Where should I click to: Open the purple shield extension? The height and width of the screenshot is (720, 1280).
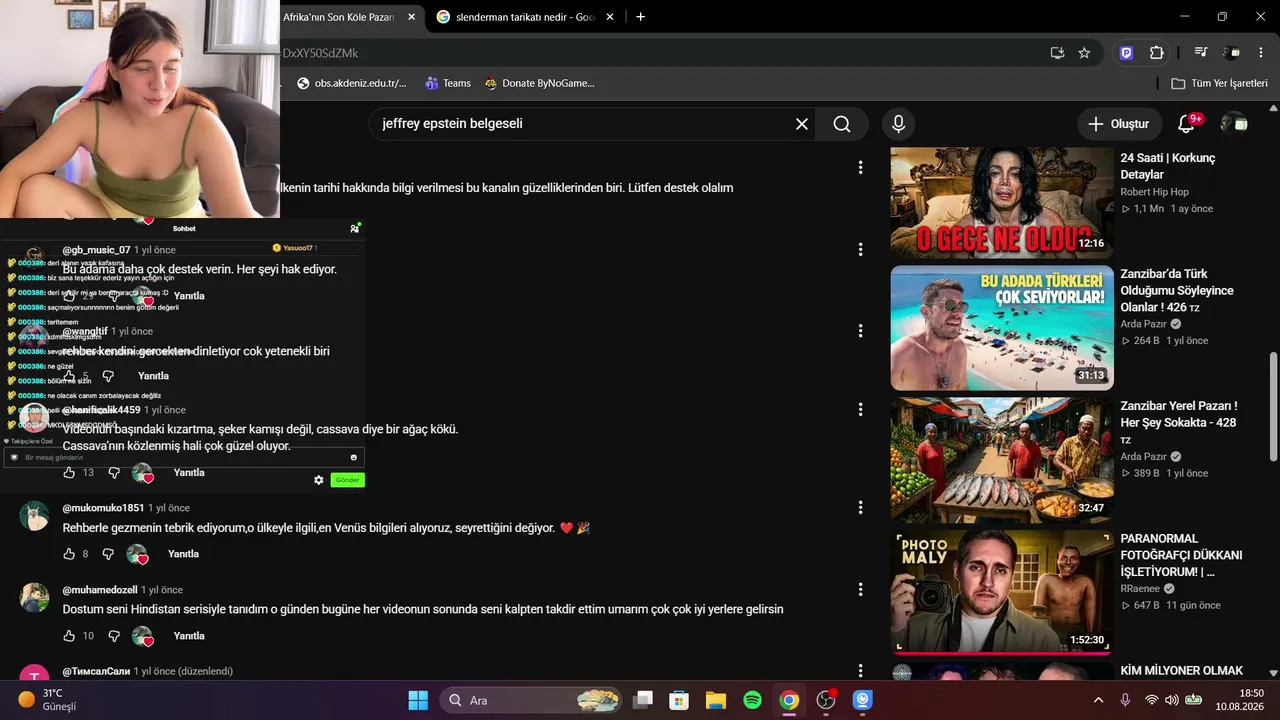[x=1126, y=53]
